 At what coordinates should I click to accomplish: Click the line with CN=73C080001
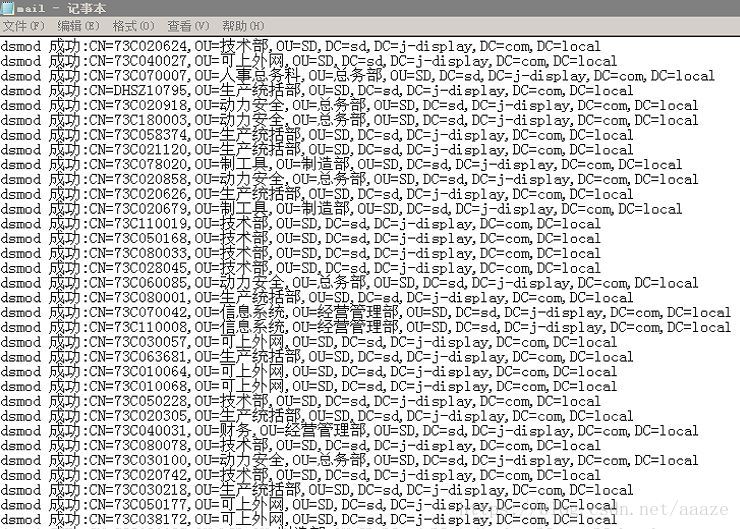click(x=317, y=298)
